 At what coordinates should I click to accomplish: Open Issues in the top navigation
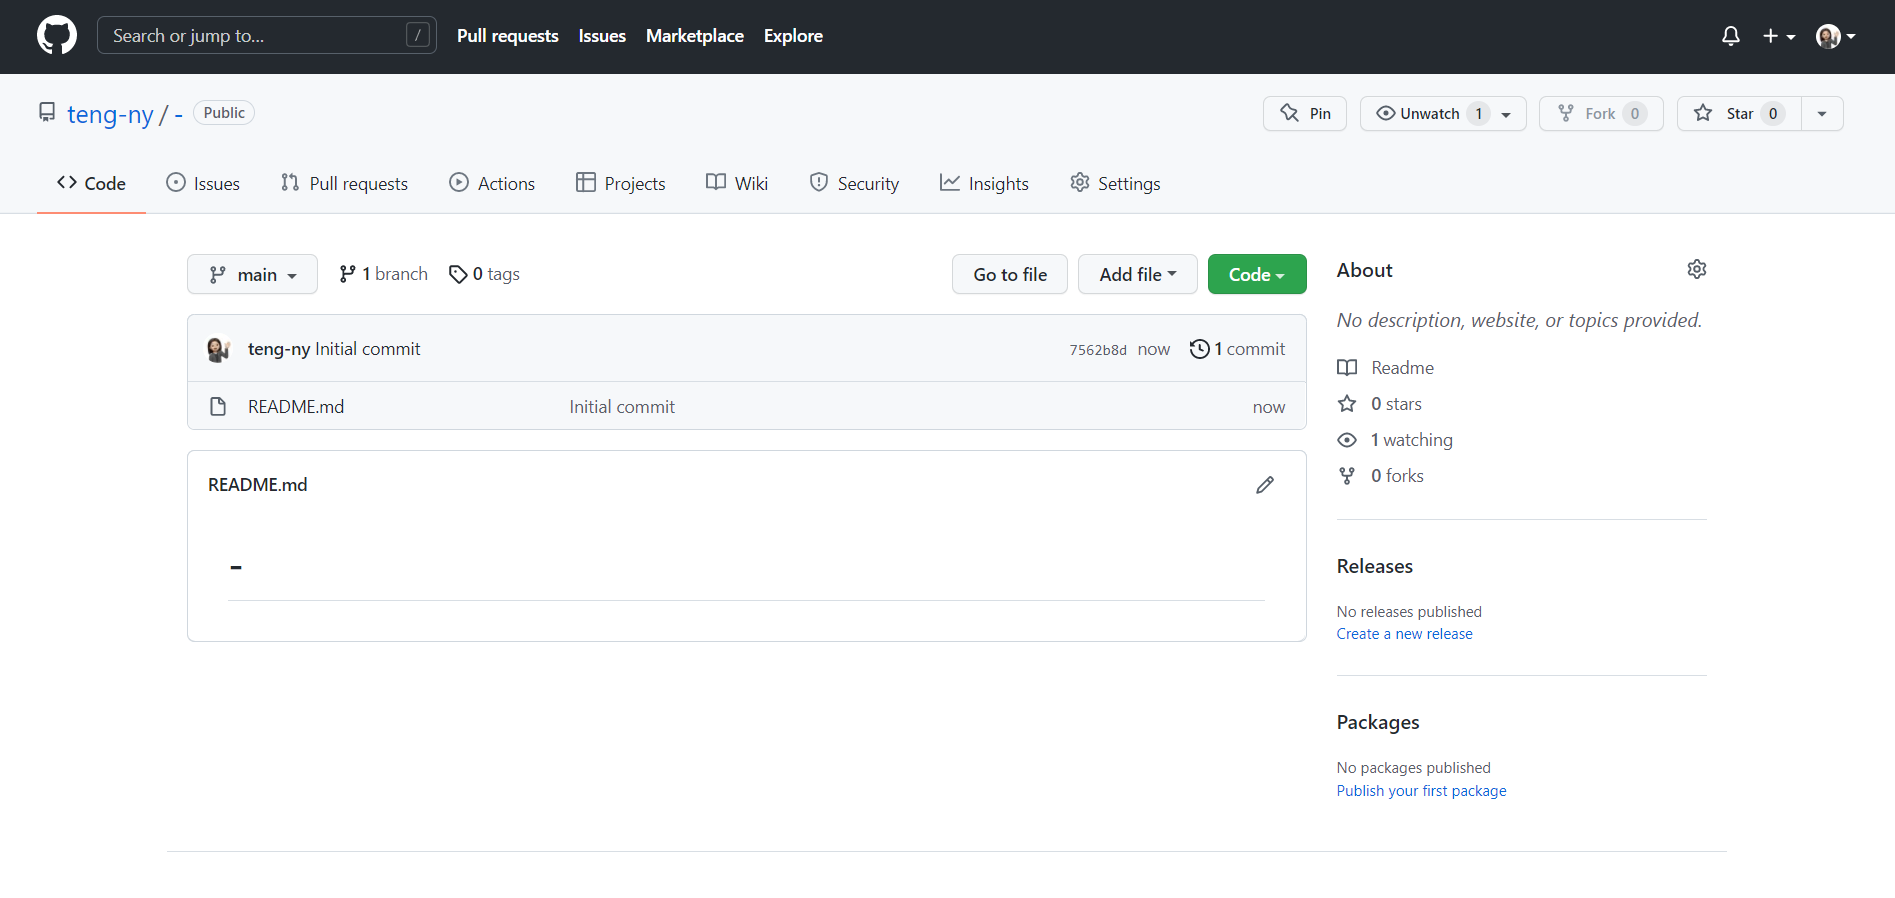point(602,36)
